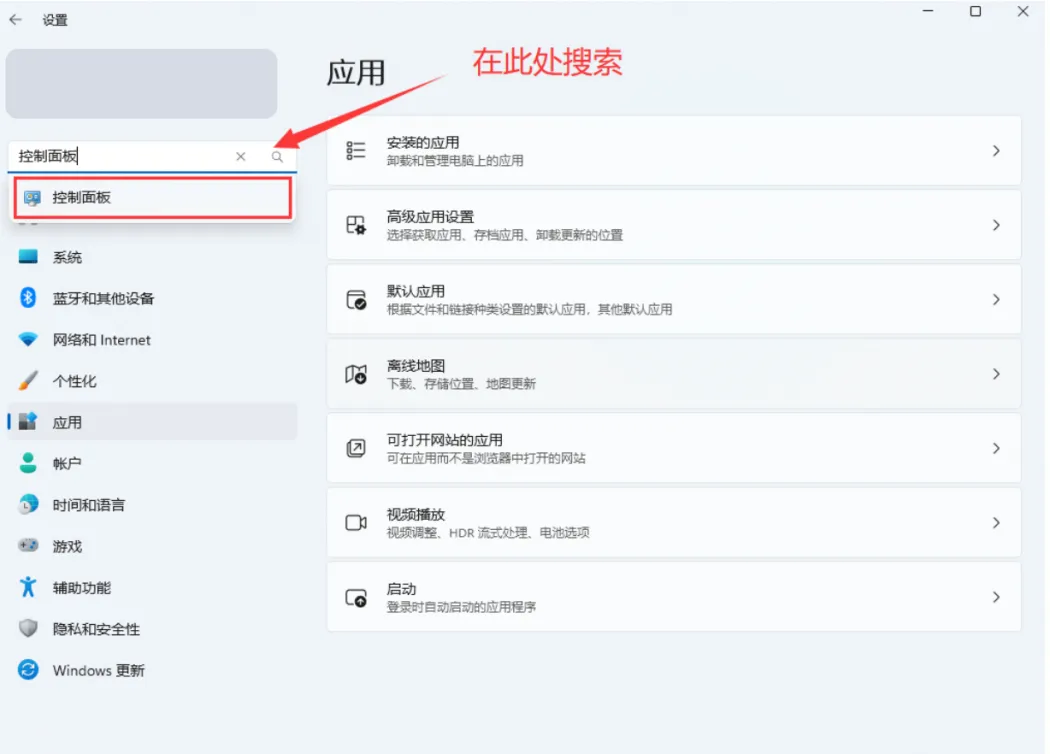Open 离线地图 settings row
This screenshot has height=754, width=1050.
click(x=673, y=374)
